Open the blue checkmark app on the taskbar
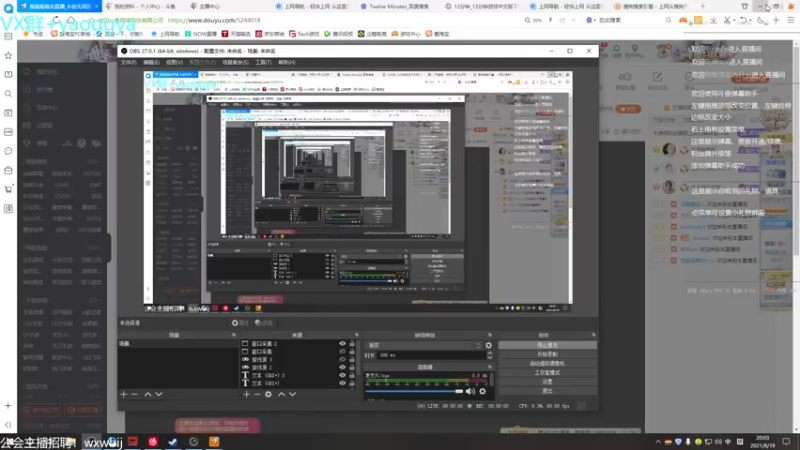Viewport: 800px width, 450px height. pos(173,441)
